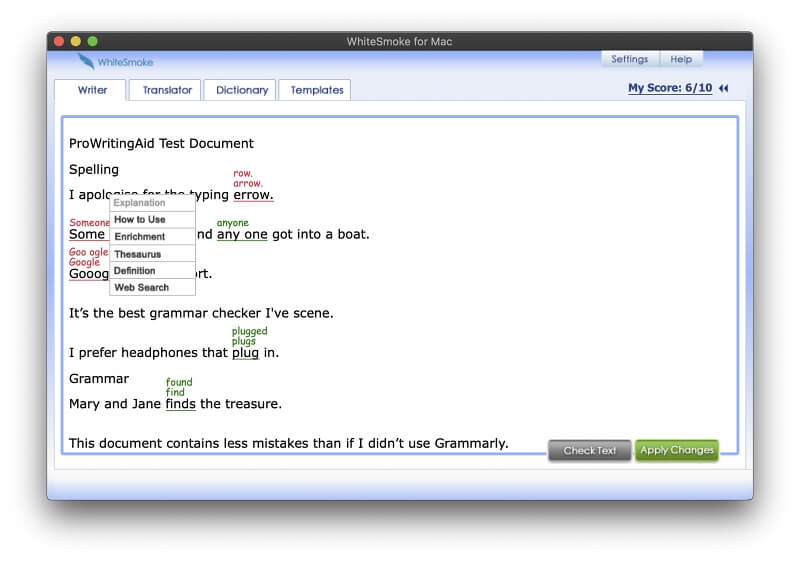Close the WhiteSmoke window with red button

point(59,41)
